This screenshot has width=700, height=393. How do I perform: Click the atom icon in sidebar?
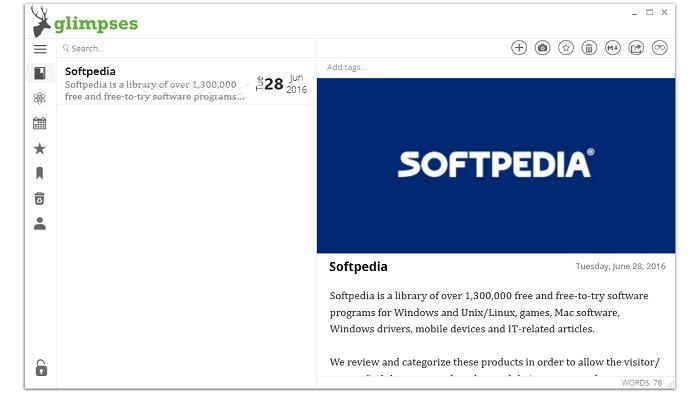(x=40, y=98)
